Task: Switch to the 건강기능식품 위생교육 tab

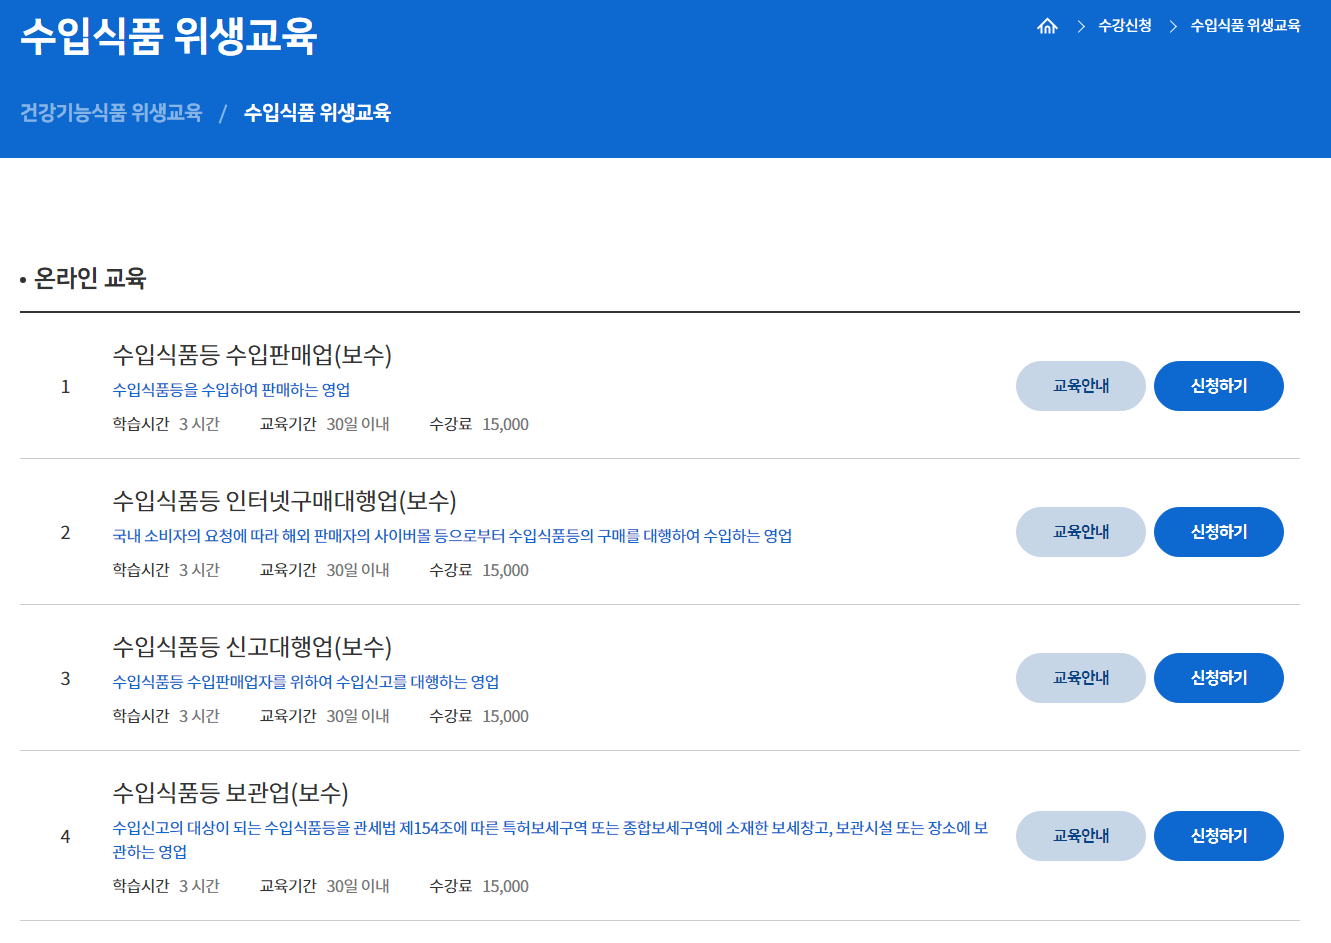Action: click(x=111, y=113)
